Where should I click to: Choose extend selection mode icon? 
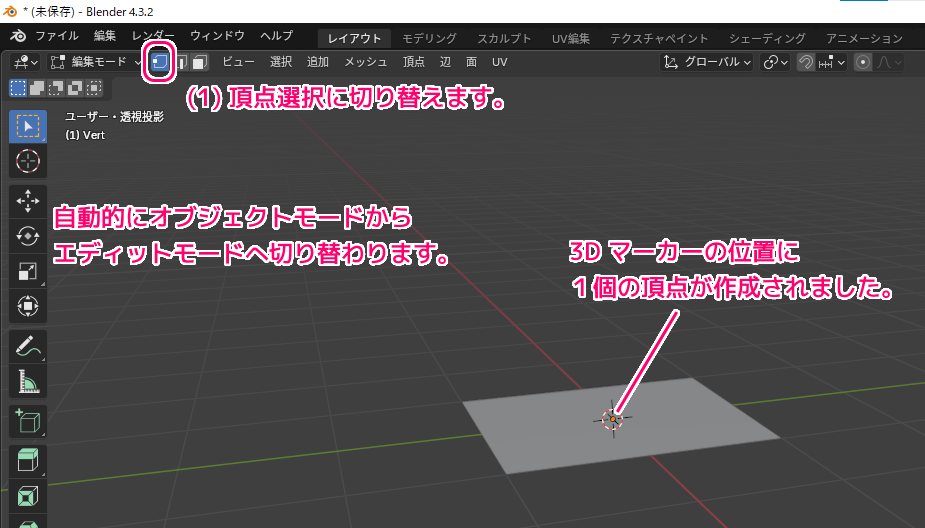point(37,88)
